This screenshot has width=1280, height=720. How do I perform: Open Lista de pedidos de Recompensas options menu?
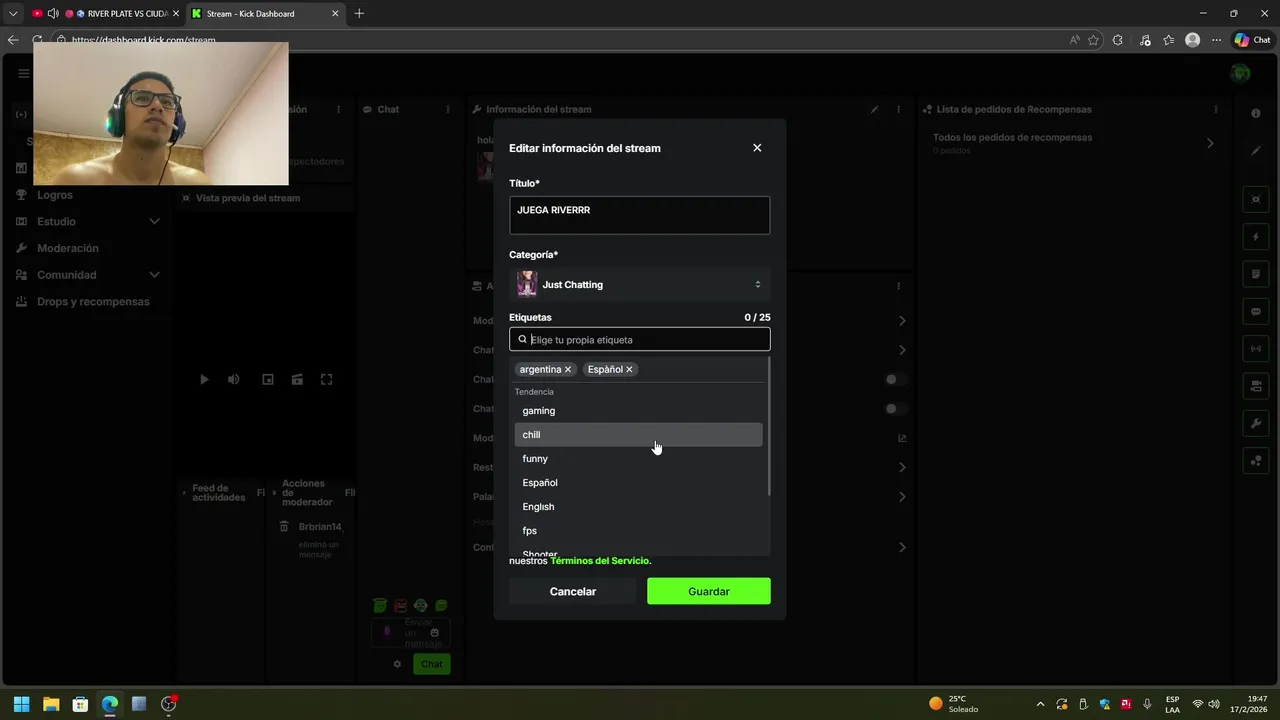tap(1216, 109)
